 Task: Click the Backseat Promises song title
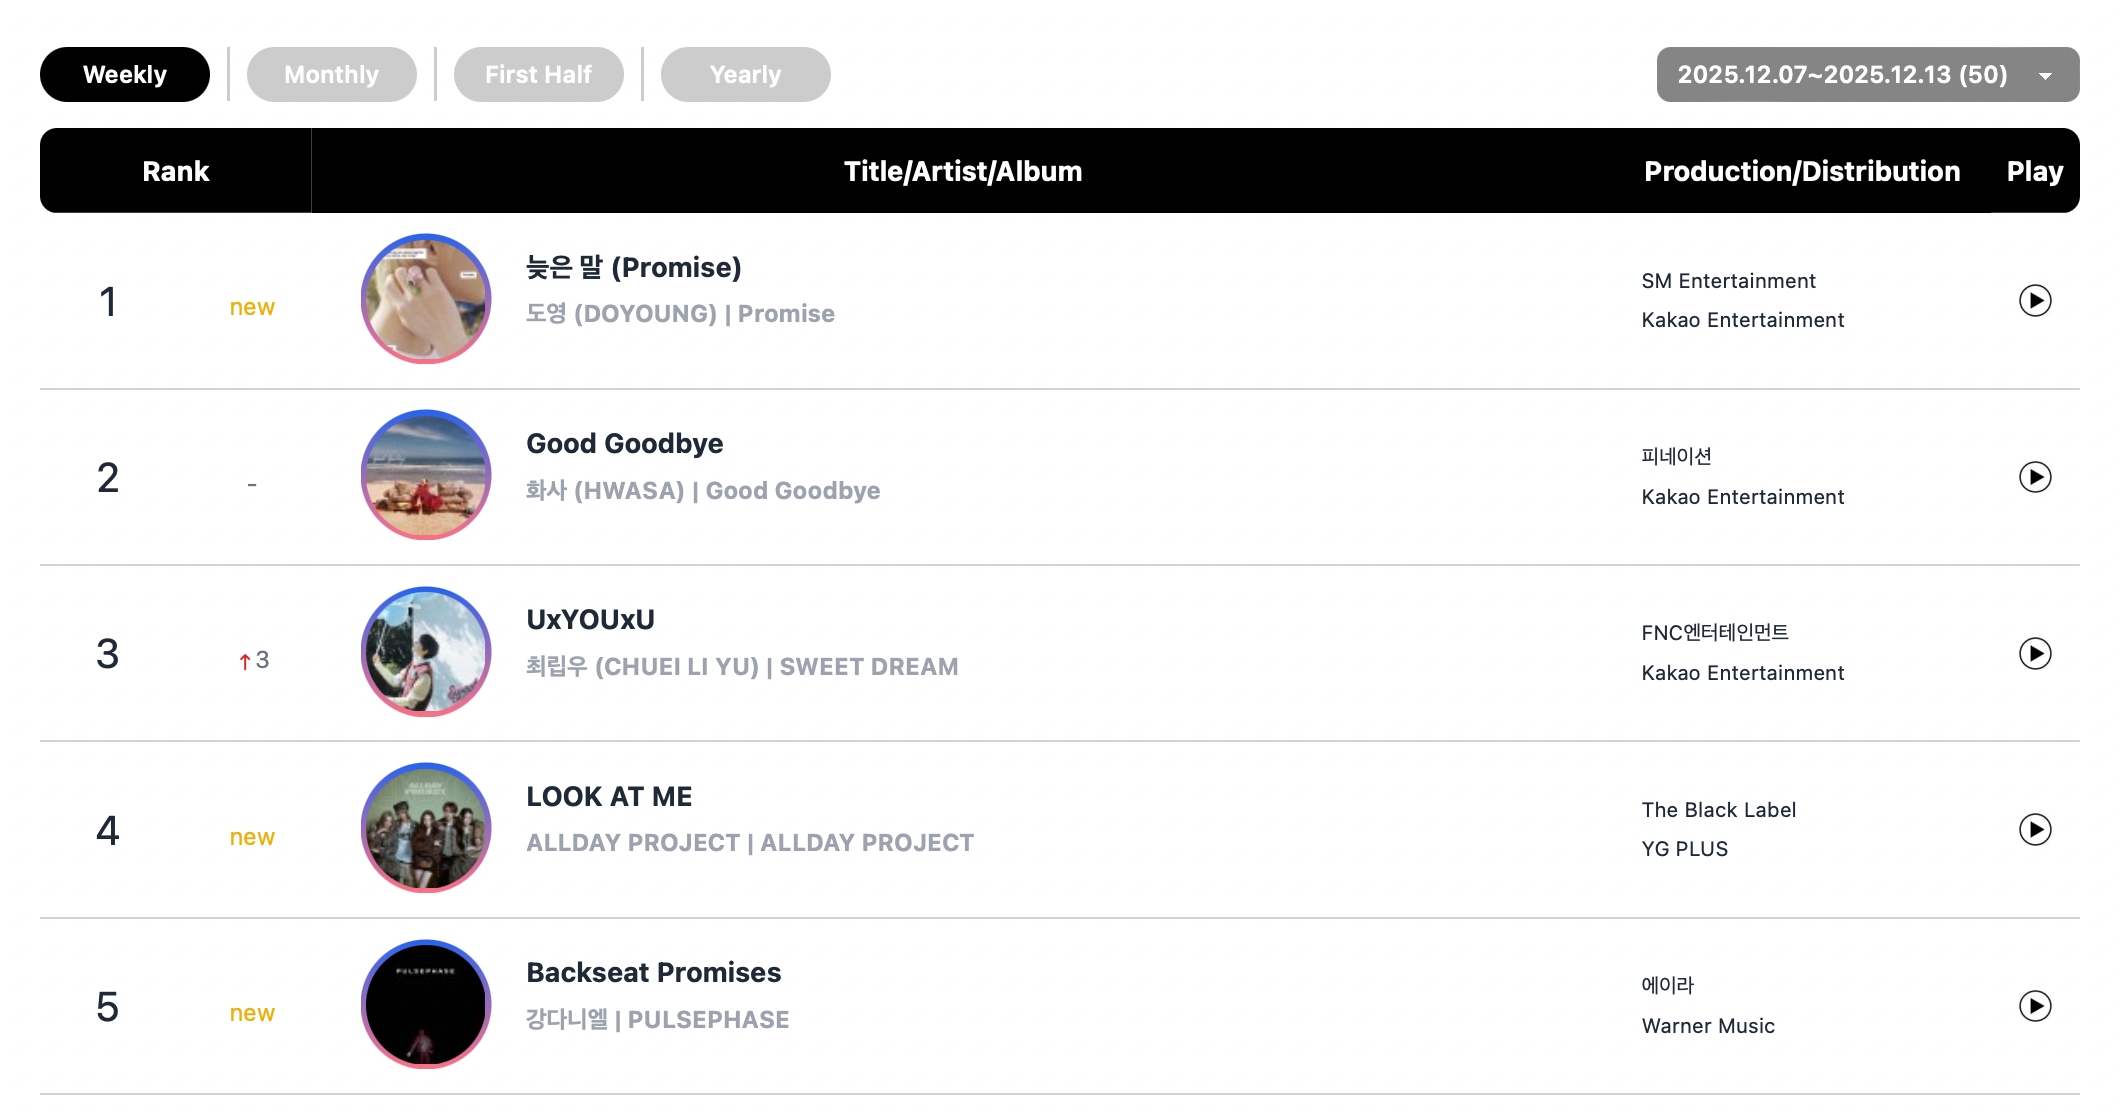[x=653, y=973]
